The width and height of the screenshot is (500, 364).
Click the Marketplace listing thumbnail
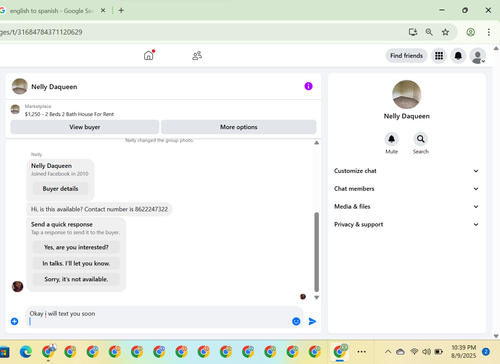(15, 109)
